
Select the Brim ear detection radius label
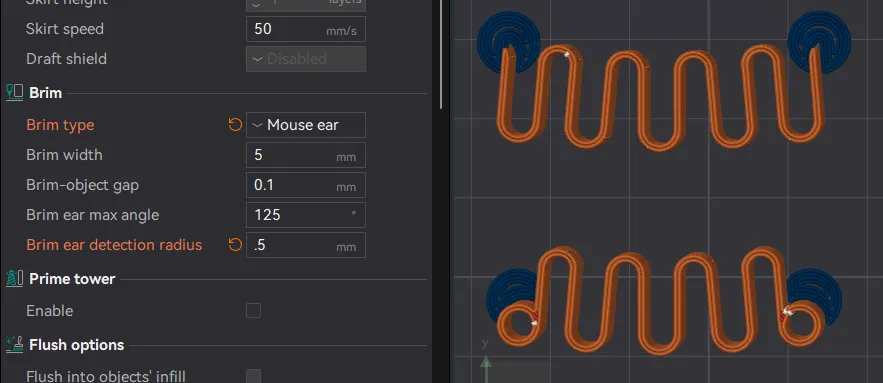114,245
